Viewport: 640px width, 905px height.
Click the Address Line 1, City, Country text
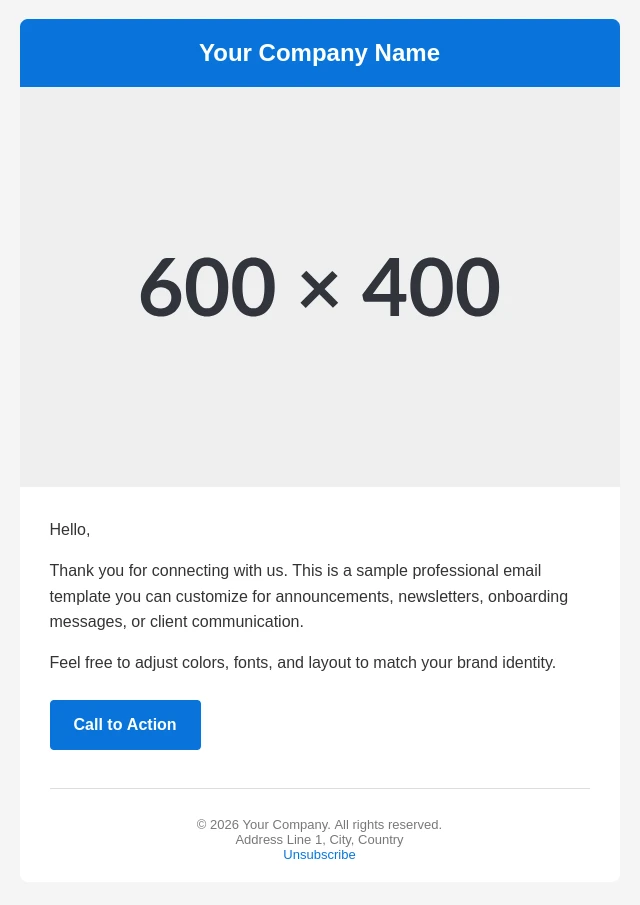click(x=319, y=839)
